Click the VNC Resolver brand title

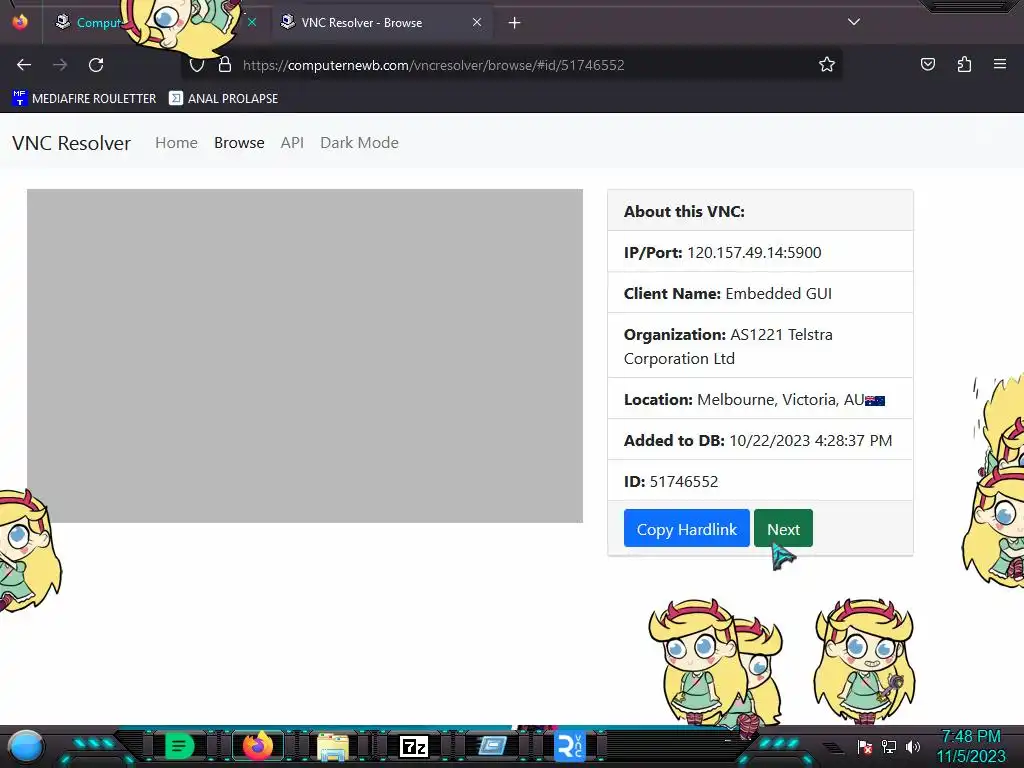(x=71, y=143)
